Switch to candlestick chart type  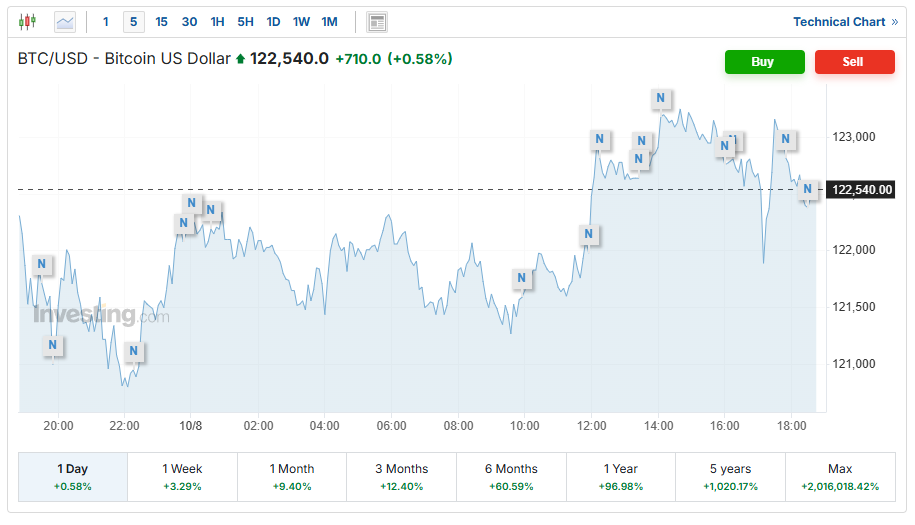(x=27, y=21)
